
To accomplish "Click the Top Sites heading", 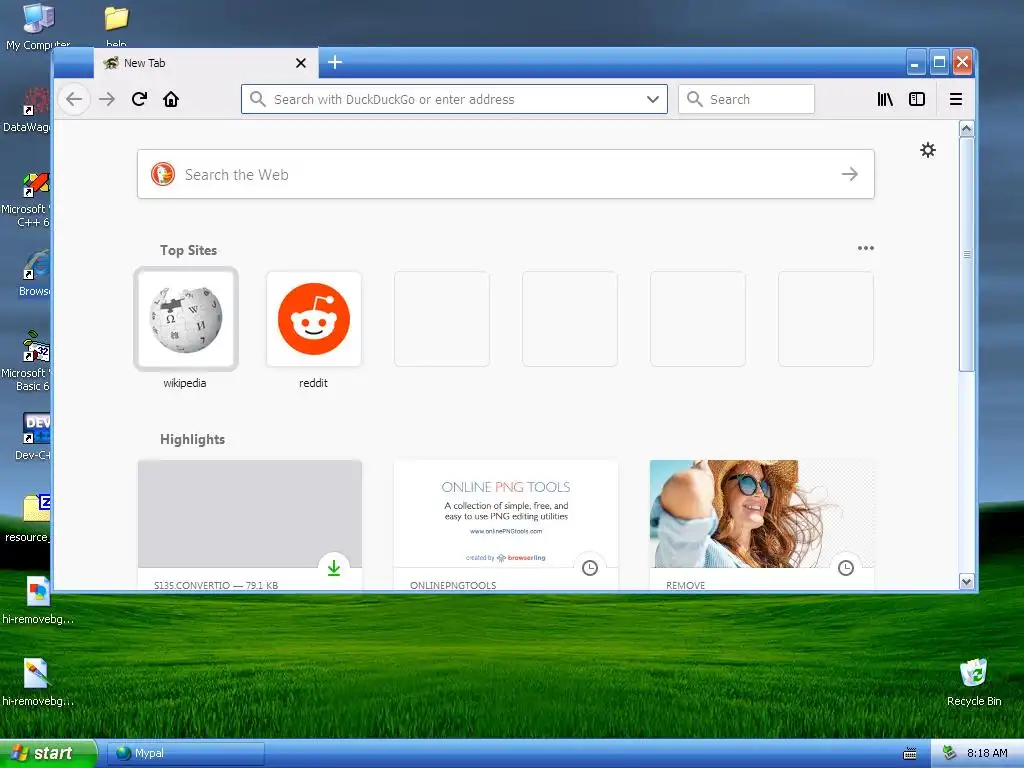I will pyautogui.click(x=188, y=250).
